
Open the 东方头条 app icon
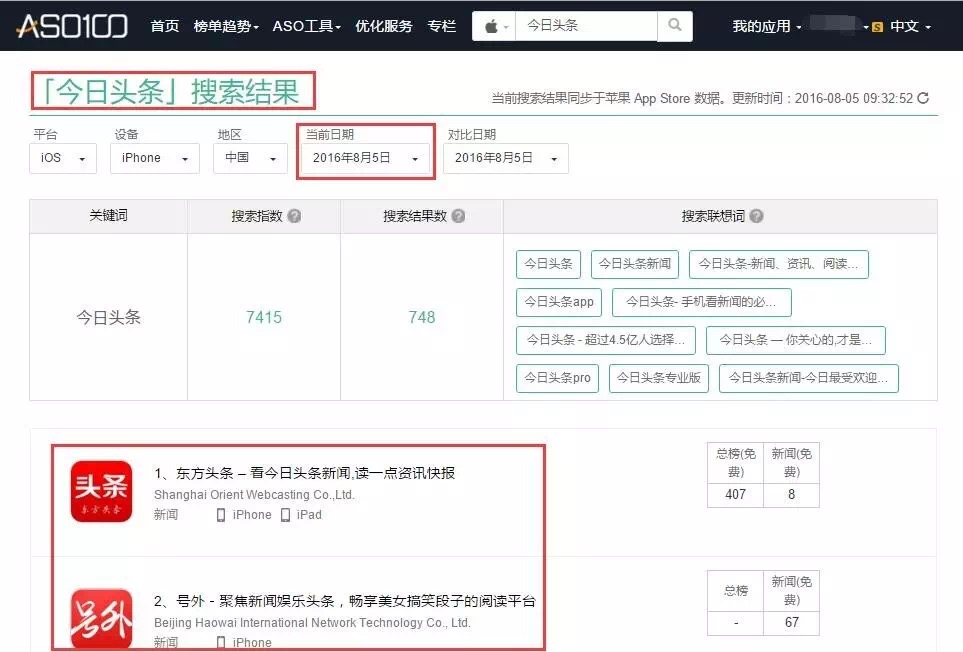[x=101, y=492]
